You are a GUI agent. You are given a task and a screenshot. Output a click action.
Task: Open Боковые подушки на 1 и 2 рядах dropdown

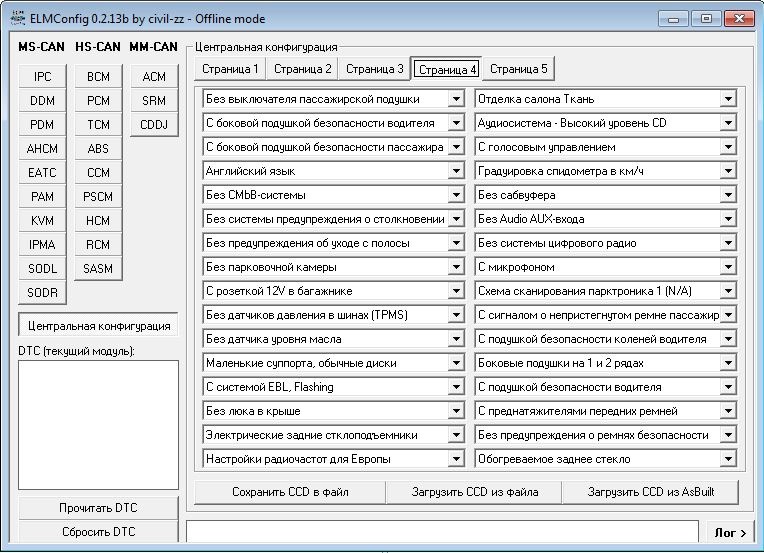[605, 363]
